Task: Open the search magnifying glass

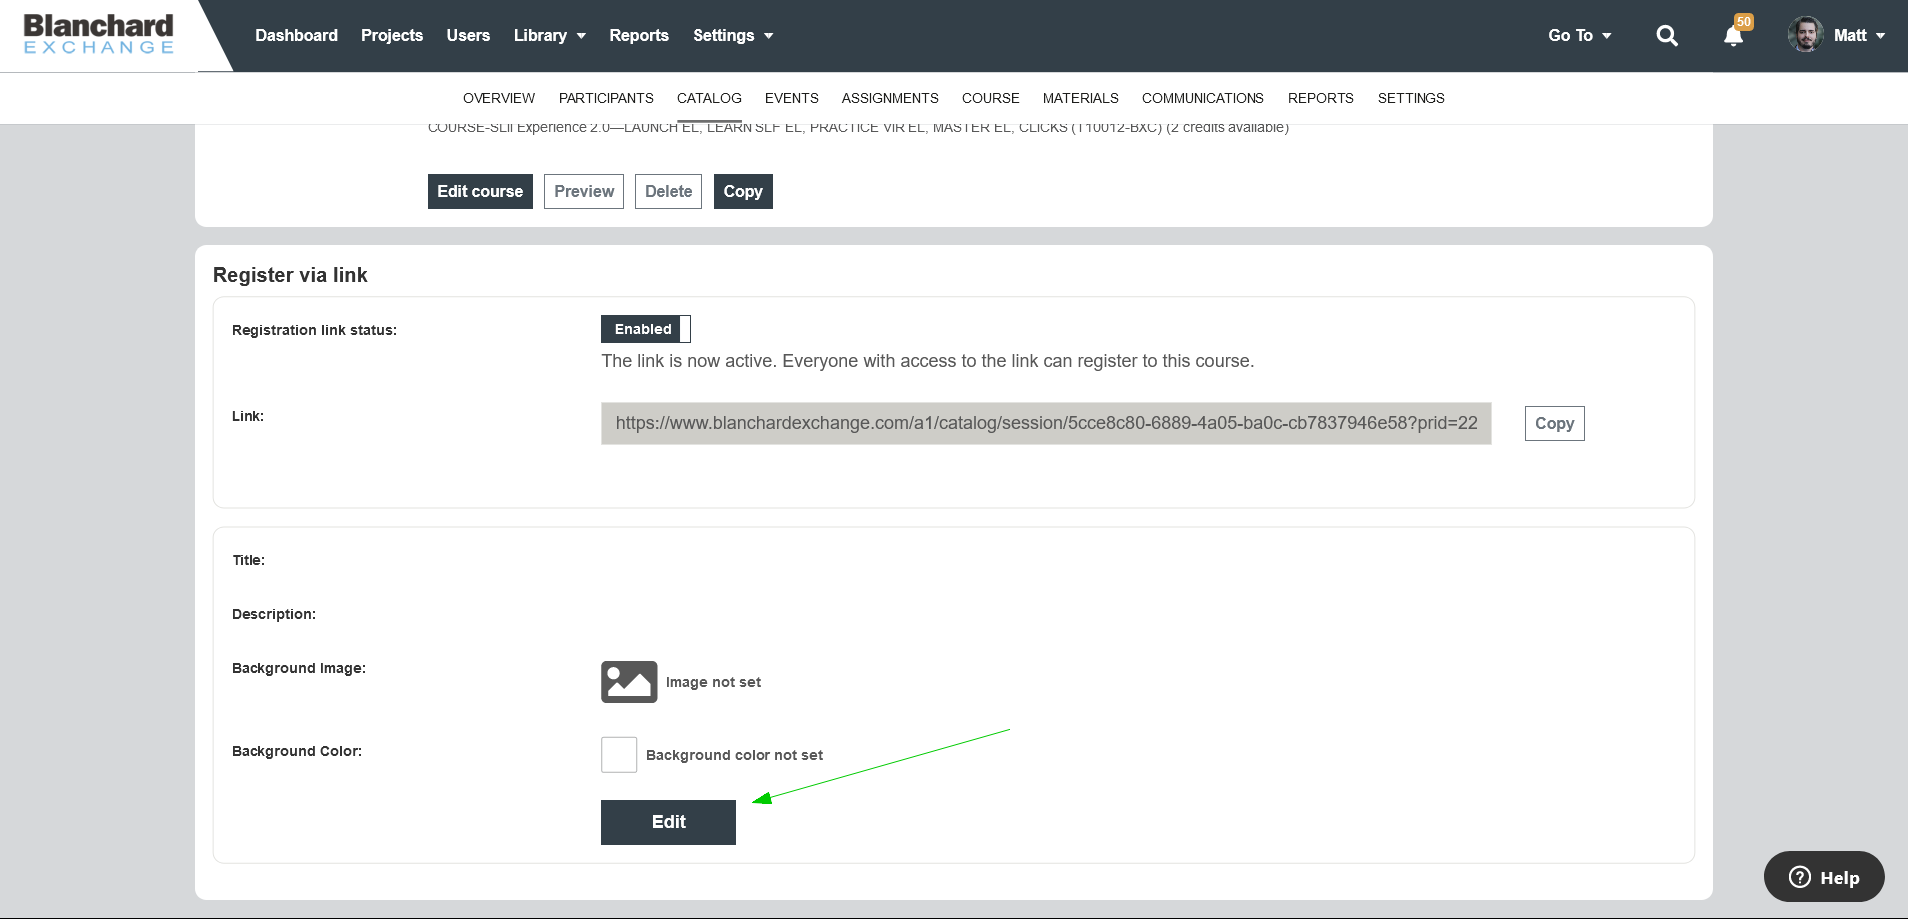Action: tap(1666, 35)
